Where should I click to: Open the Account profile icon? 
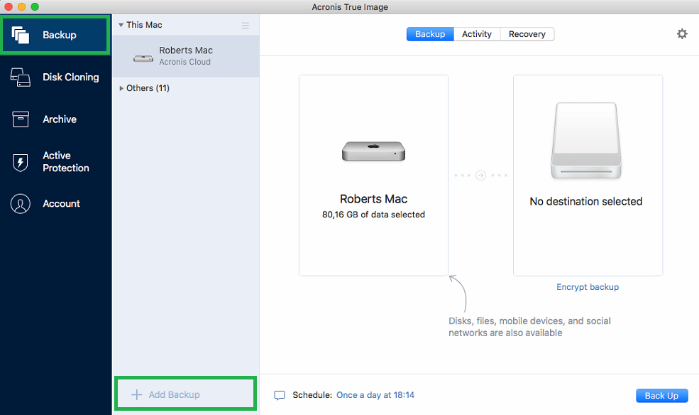coord(21,204)
